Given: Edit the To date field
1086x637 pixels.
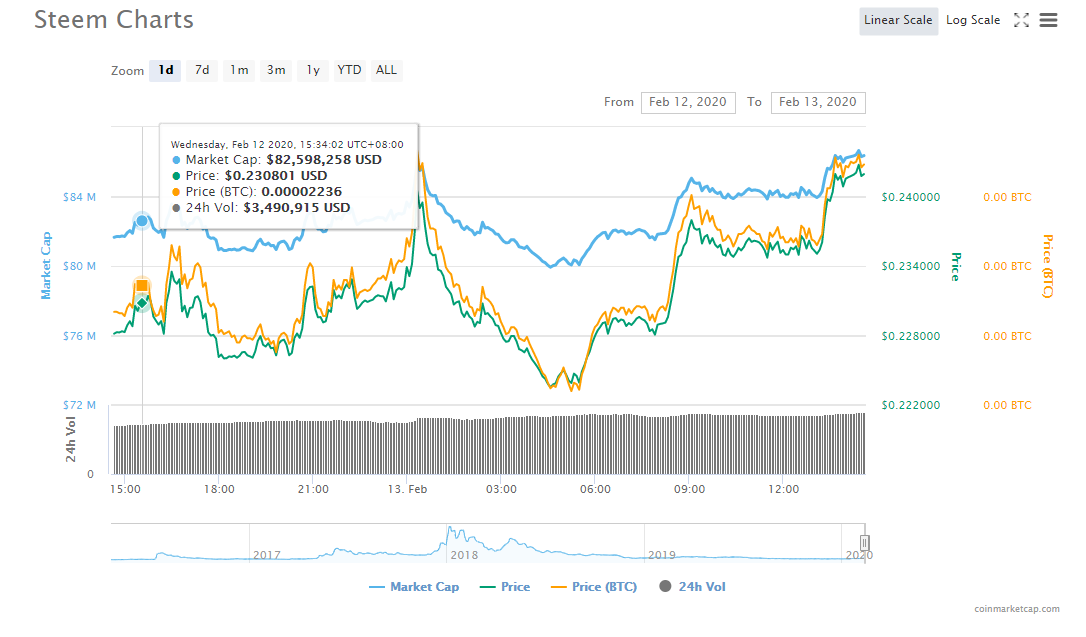Looking at the screenshot, I should coord(818,102).
